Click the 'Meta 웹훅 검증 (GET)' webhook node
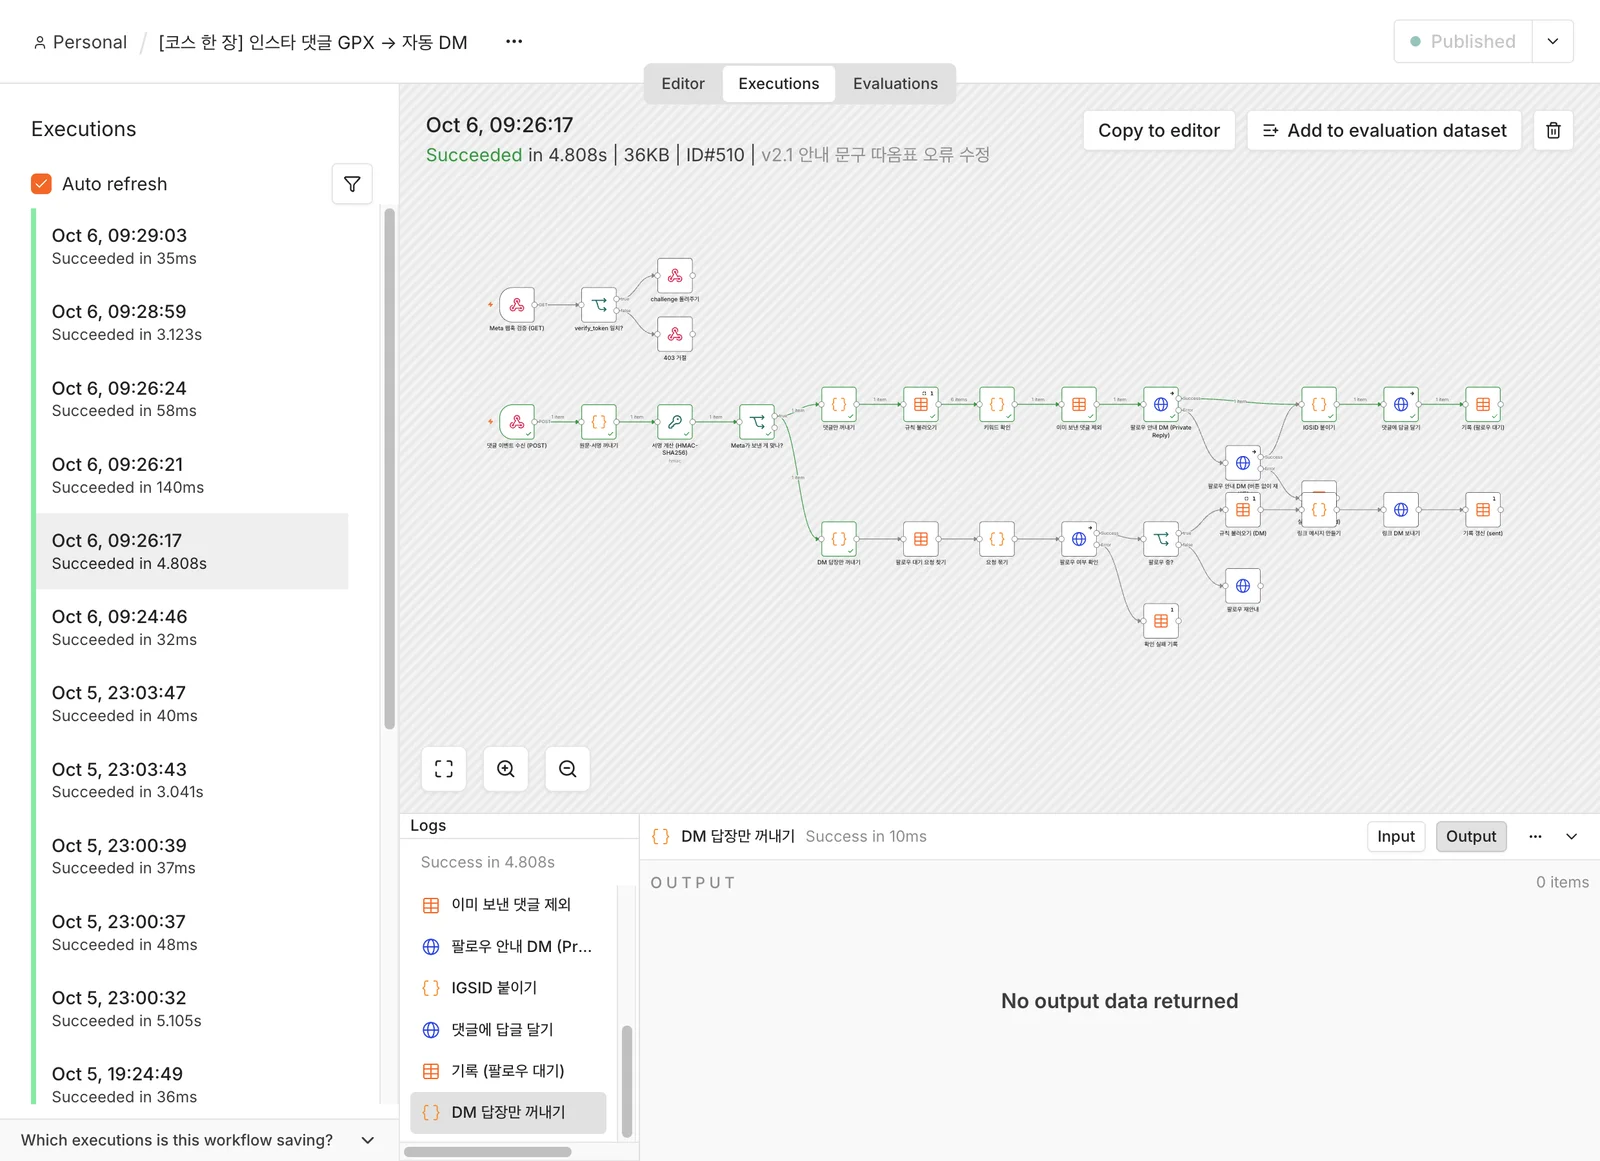This screenshot has height=1161, width=1600. (517, 305)
